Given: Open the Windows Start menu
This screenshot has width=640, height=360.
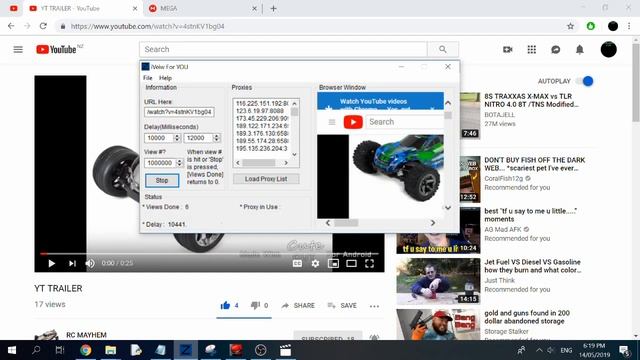Looking at the screenshot, I should point(11,350).
